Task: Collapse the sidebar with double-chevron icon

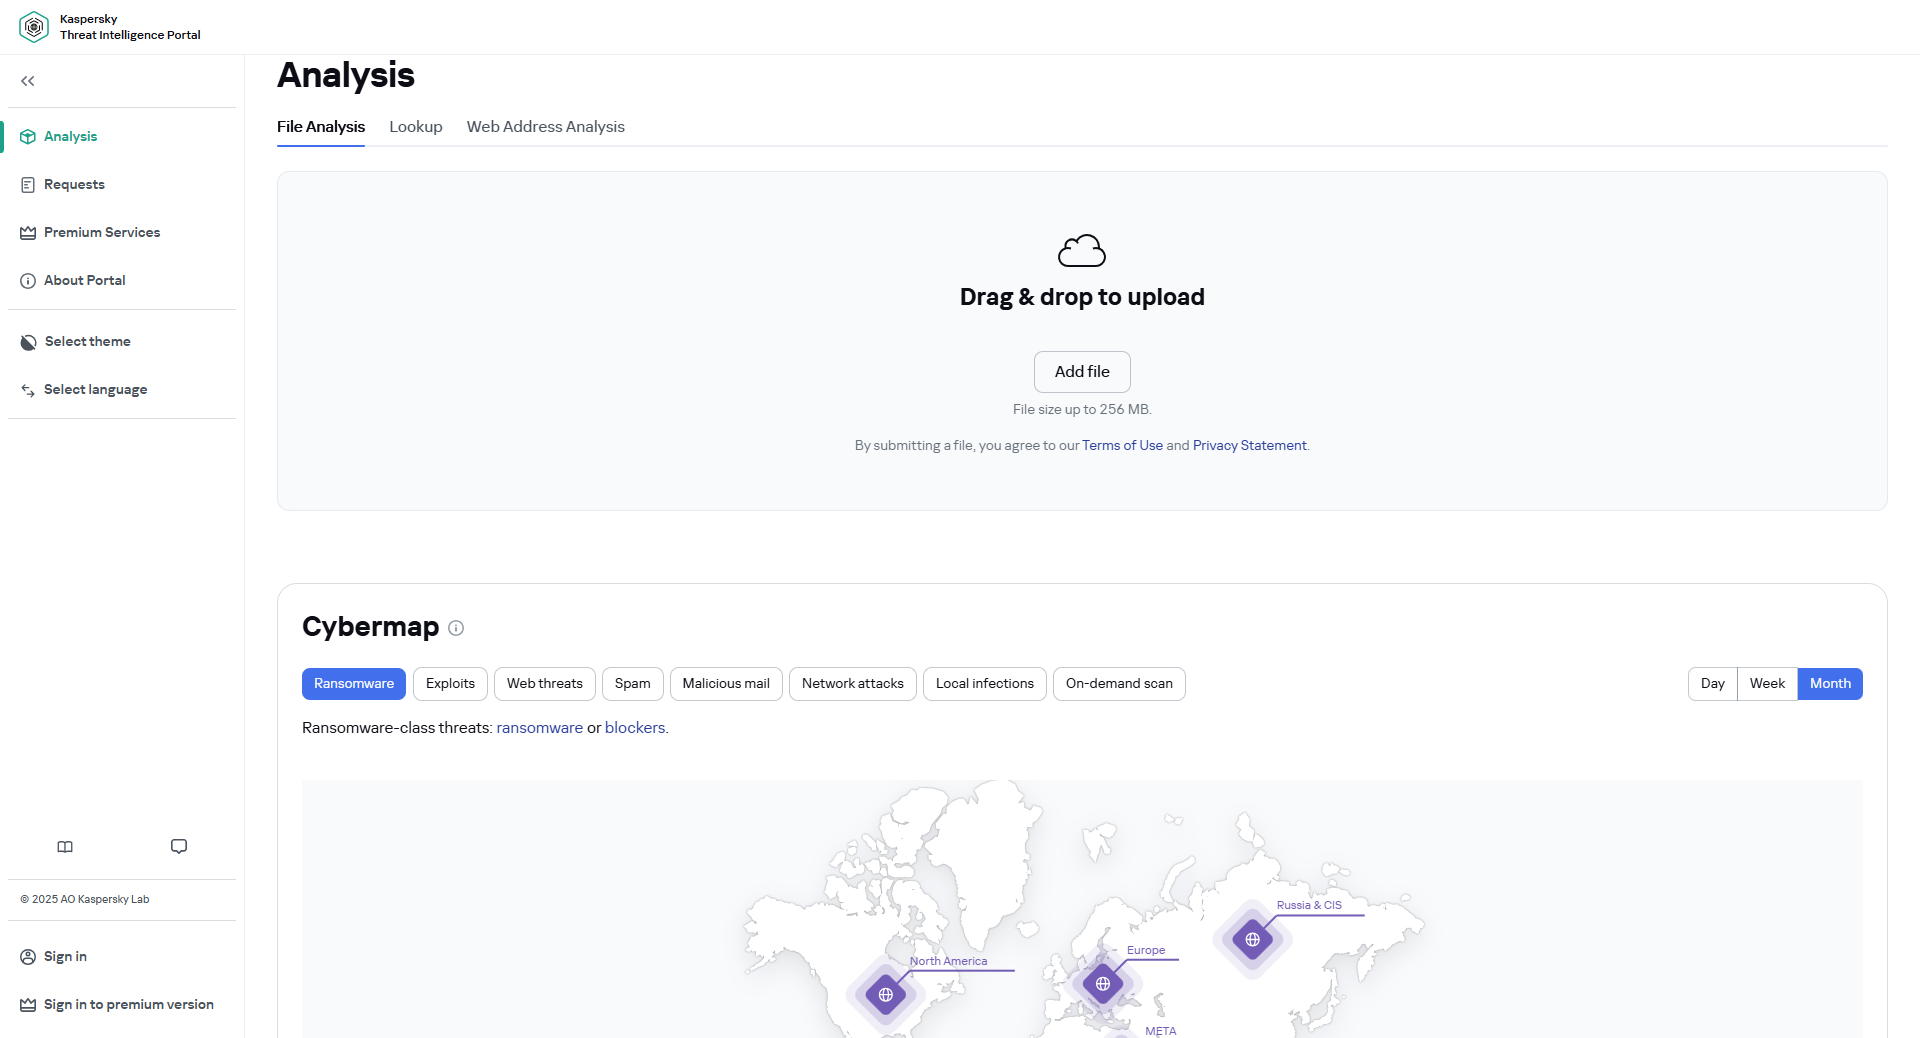Action: (x=28, y=81)
